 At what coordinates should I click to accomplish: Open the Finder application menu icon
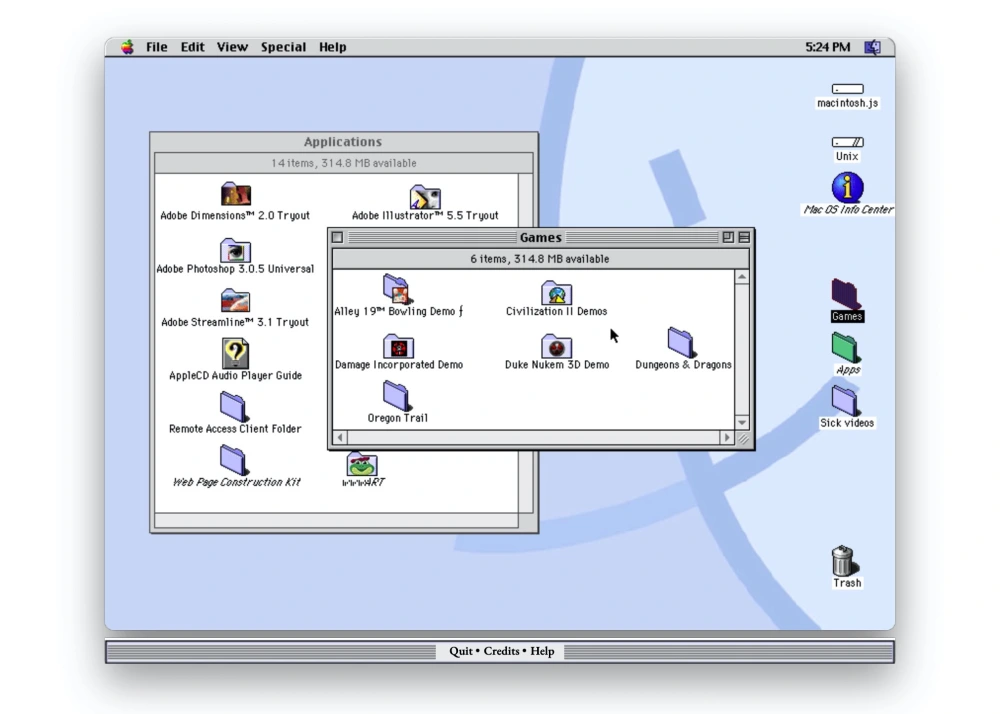(x=872, y=47)
